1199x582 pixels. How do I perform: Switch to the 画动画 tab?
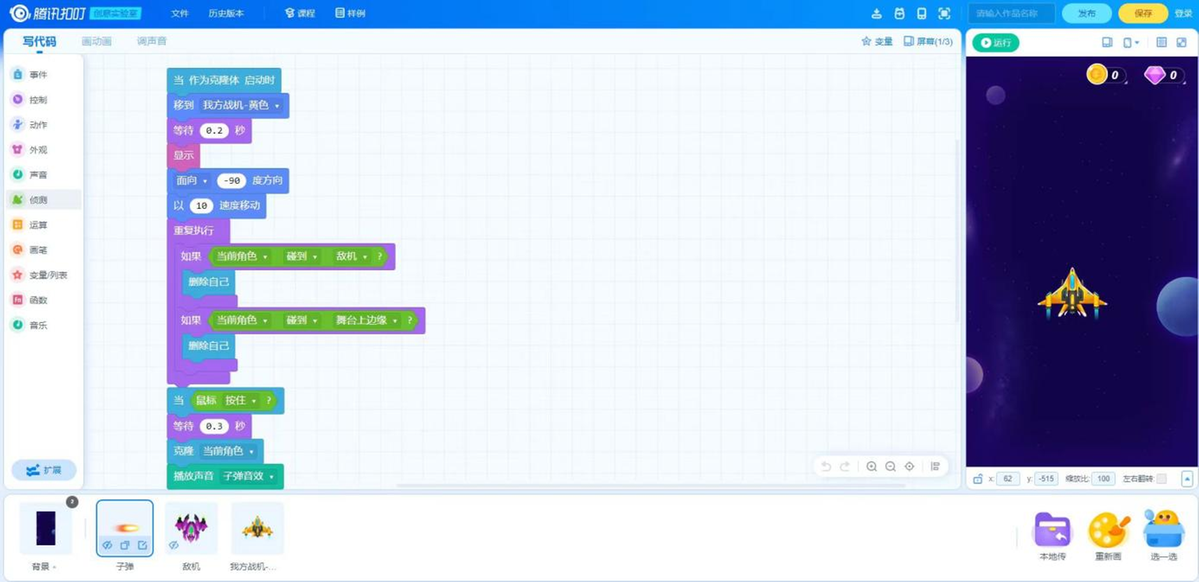click(97, 42)
